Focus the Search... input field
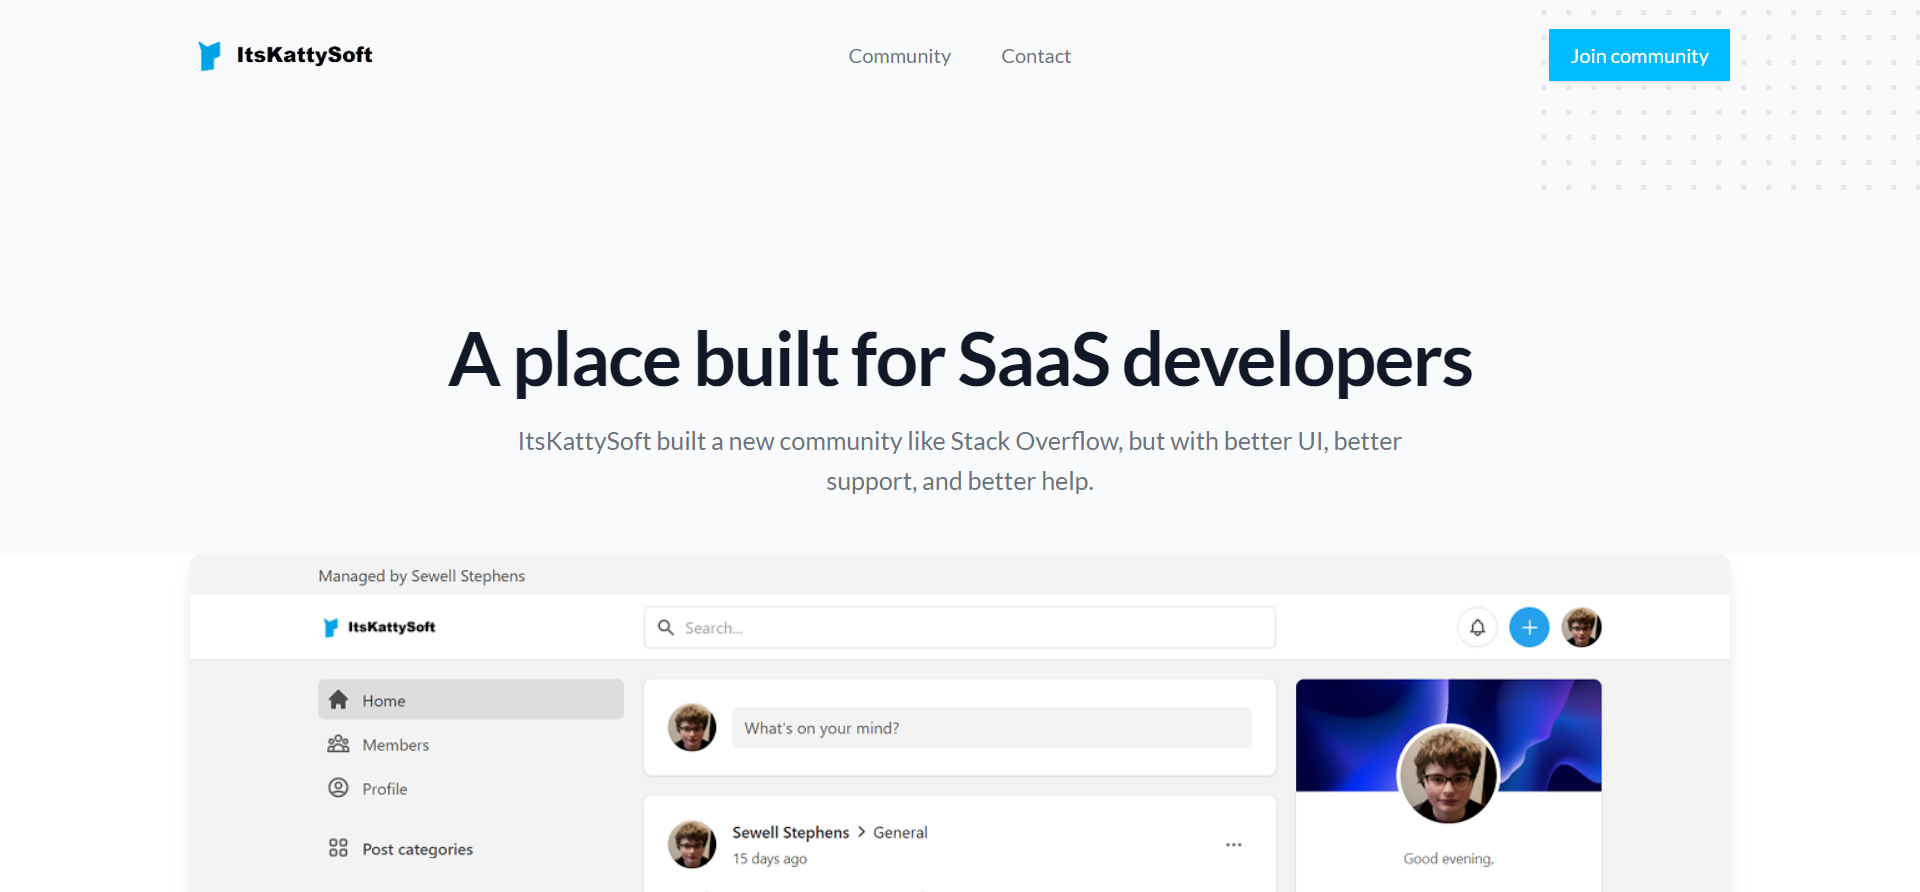This screenshot has height=892, width=1920. pos(960,627)
